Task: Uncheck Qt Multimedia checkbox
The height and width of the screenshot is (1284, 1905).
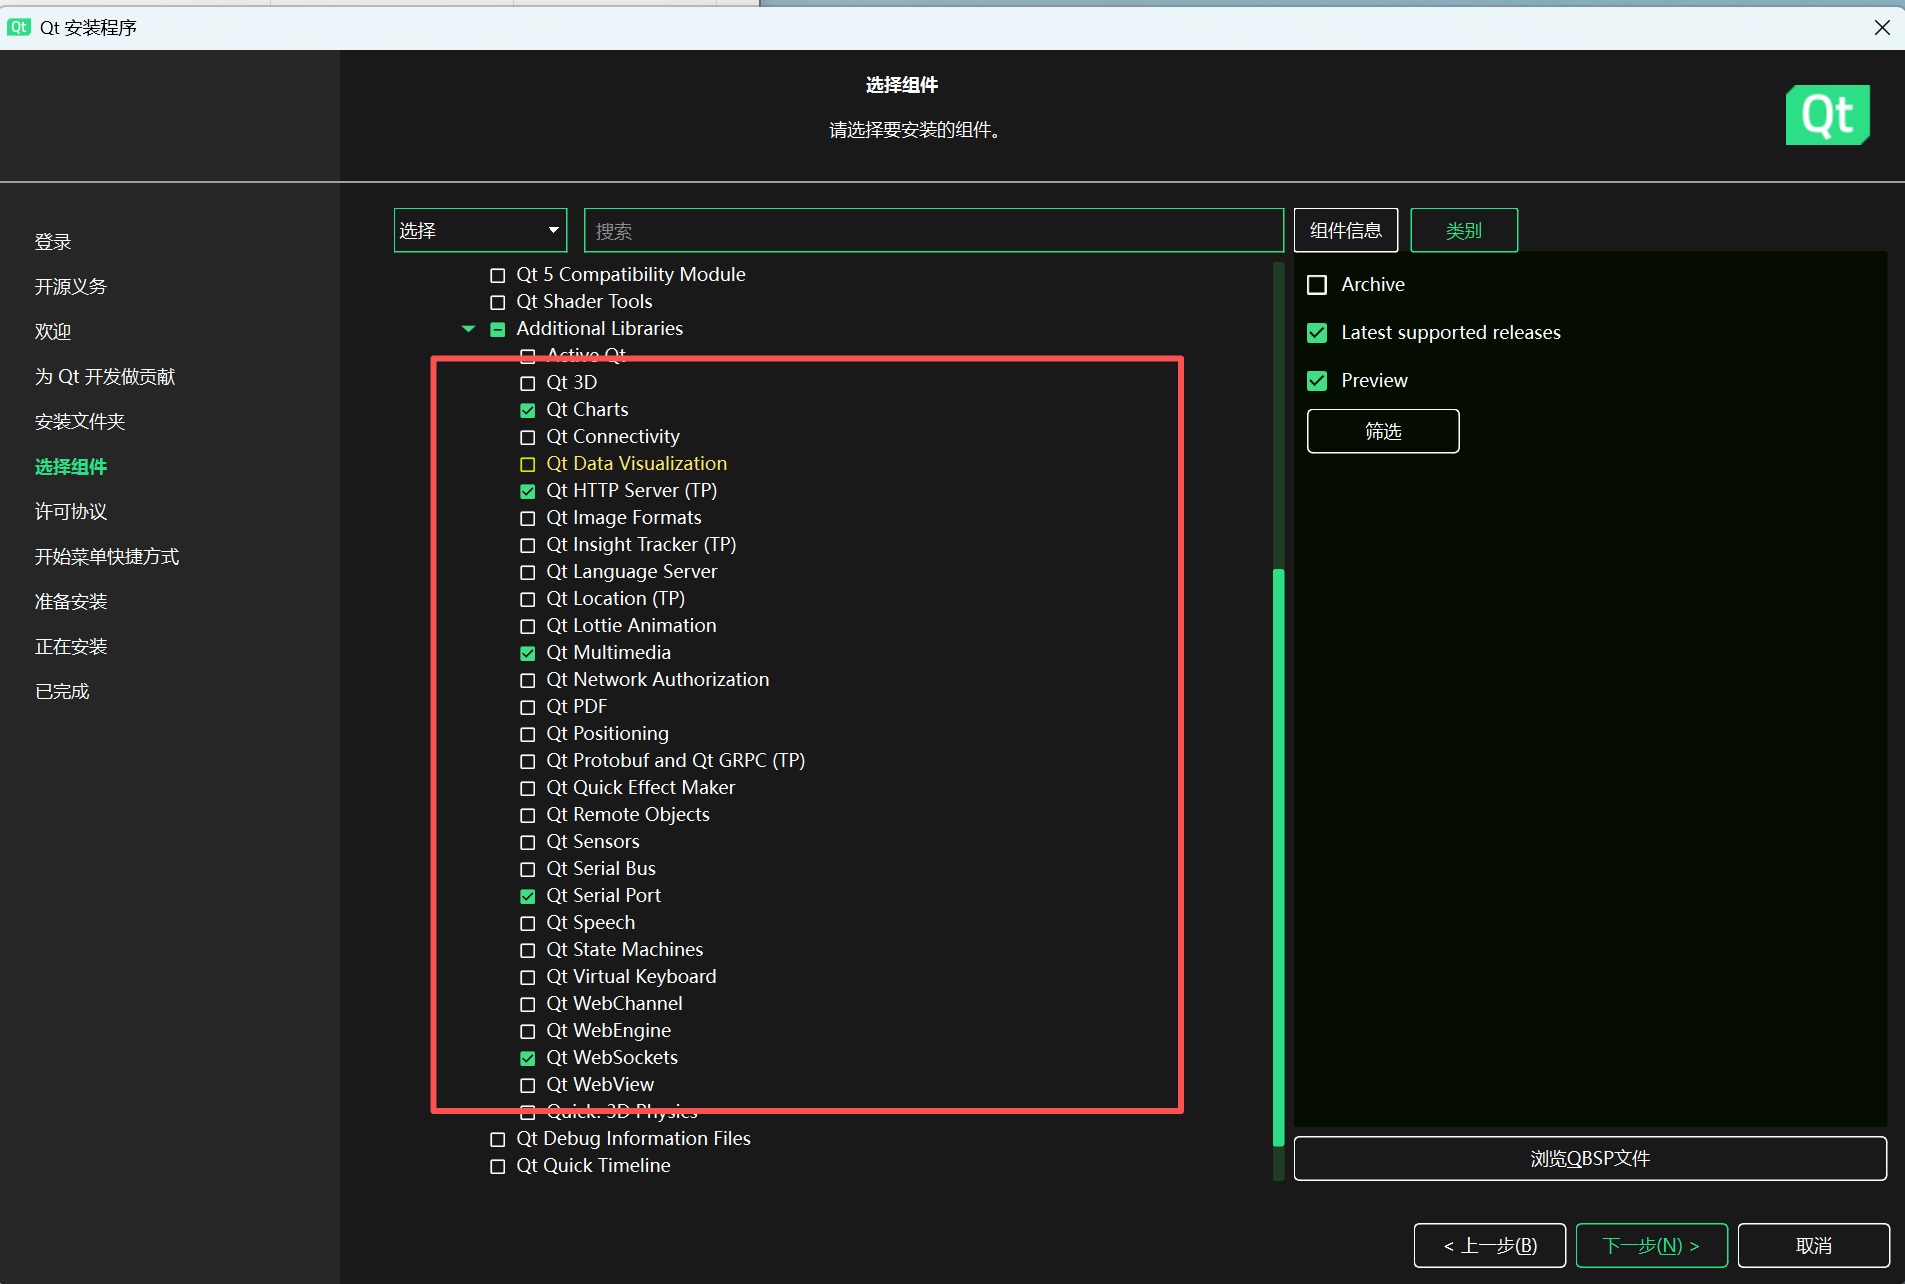Action: click(x=527, y=653)
